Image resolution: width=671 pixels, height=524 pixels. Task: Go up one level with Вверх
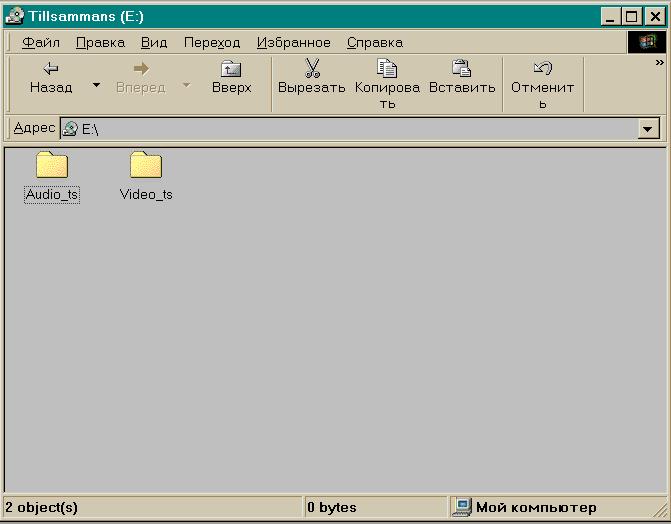231,77
